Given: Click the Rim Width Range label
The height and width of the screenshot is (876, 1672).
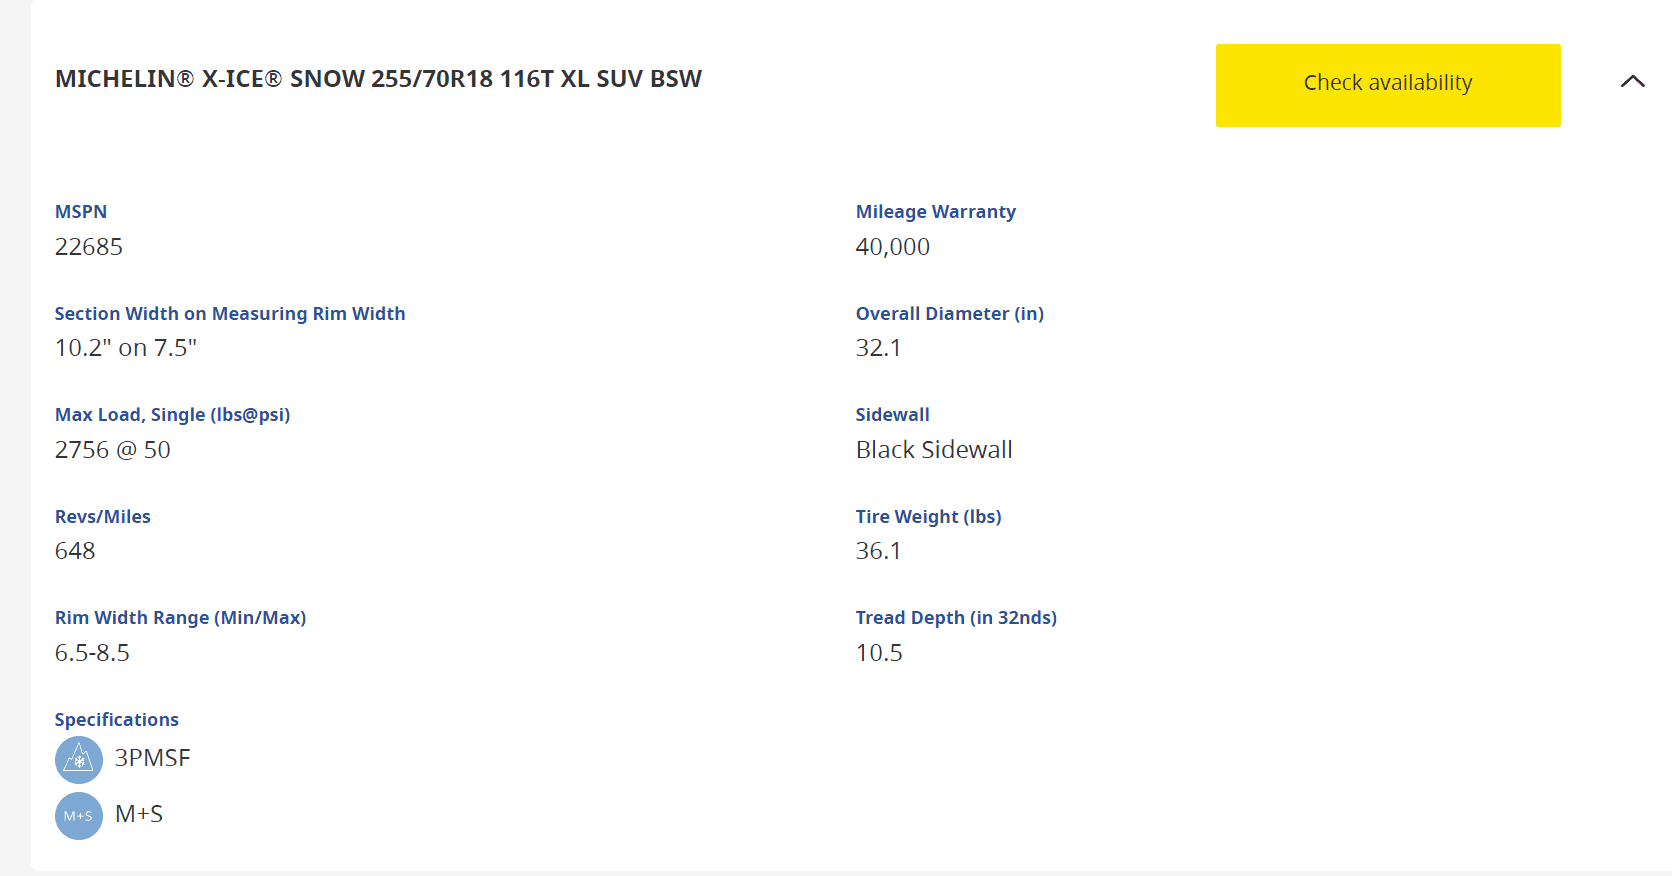Looking at the screenshot, I should 181,618.
